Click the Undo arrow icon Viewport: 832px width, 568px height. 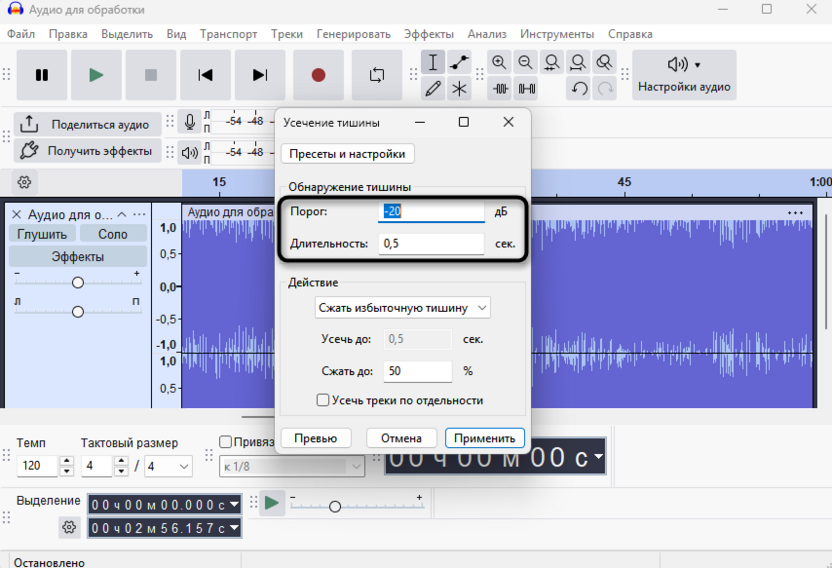click(579, 89)
